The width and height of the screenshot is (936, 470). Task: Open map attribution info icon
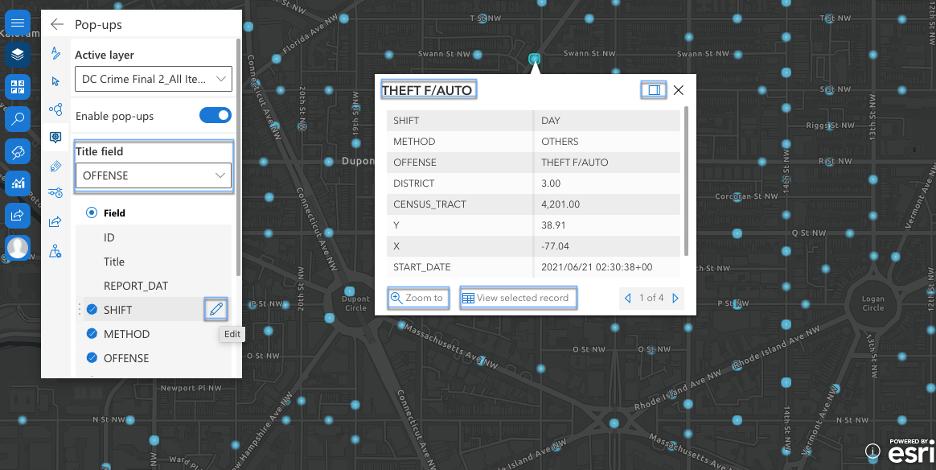(873, 451)
